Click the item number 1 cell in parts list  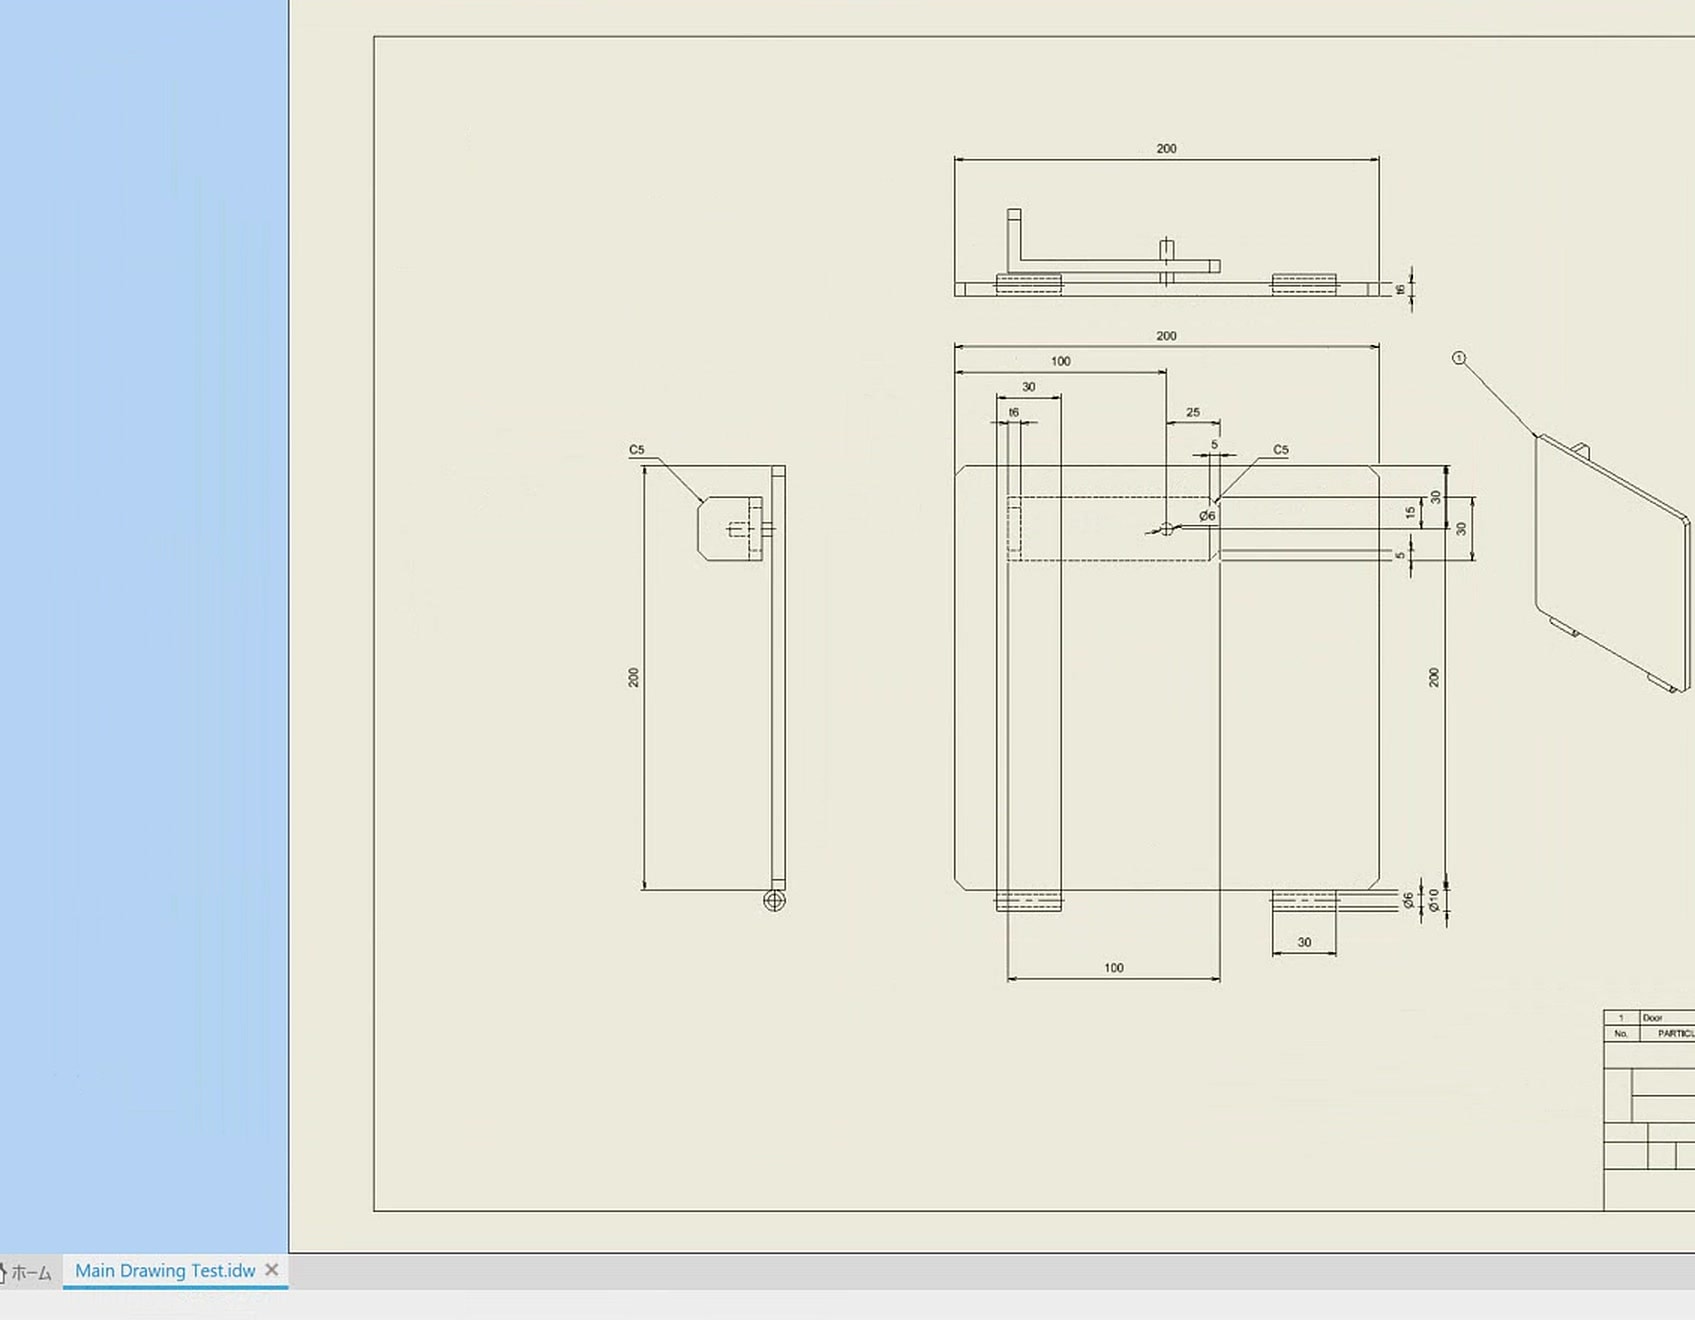click(1621, 1018)
